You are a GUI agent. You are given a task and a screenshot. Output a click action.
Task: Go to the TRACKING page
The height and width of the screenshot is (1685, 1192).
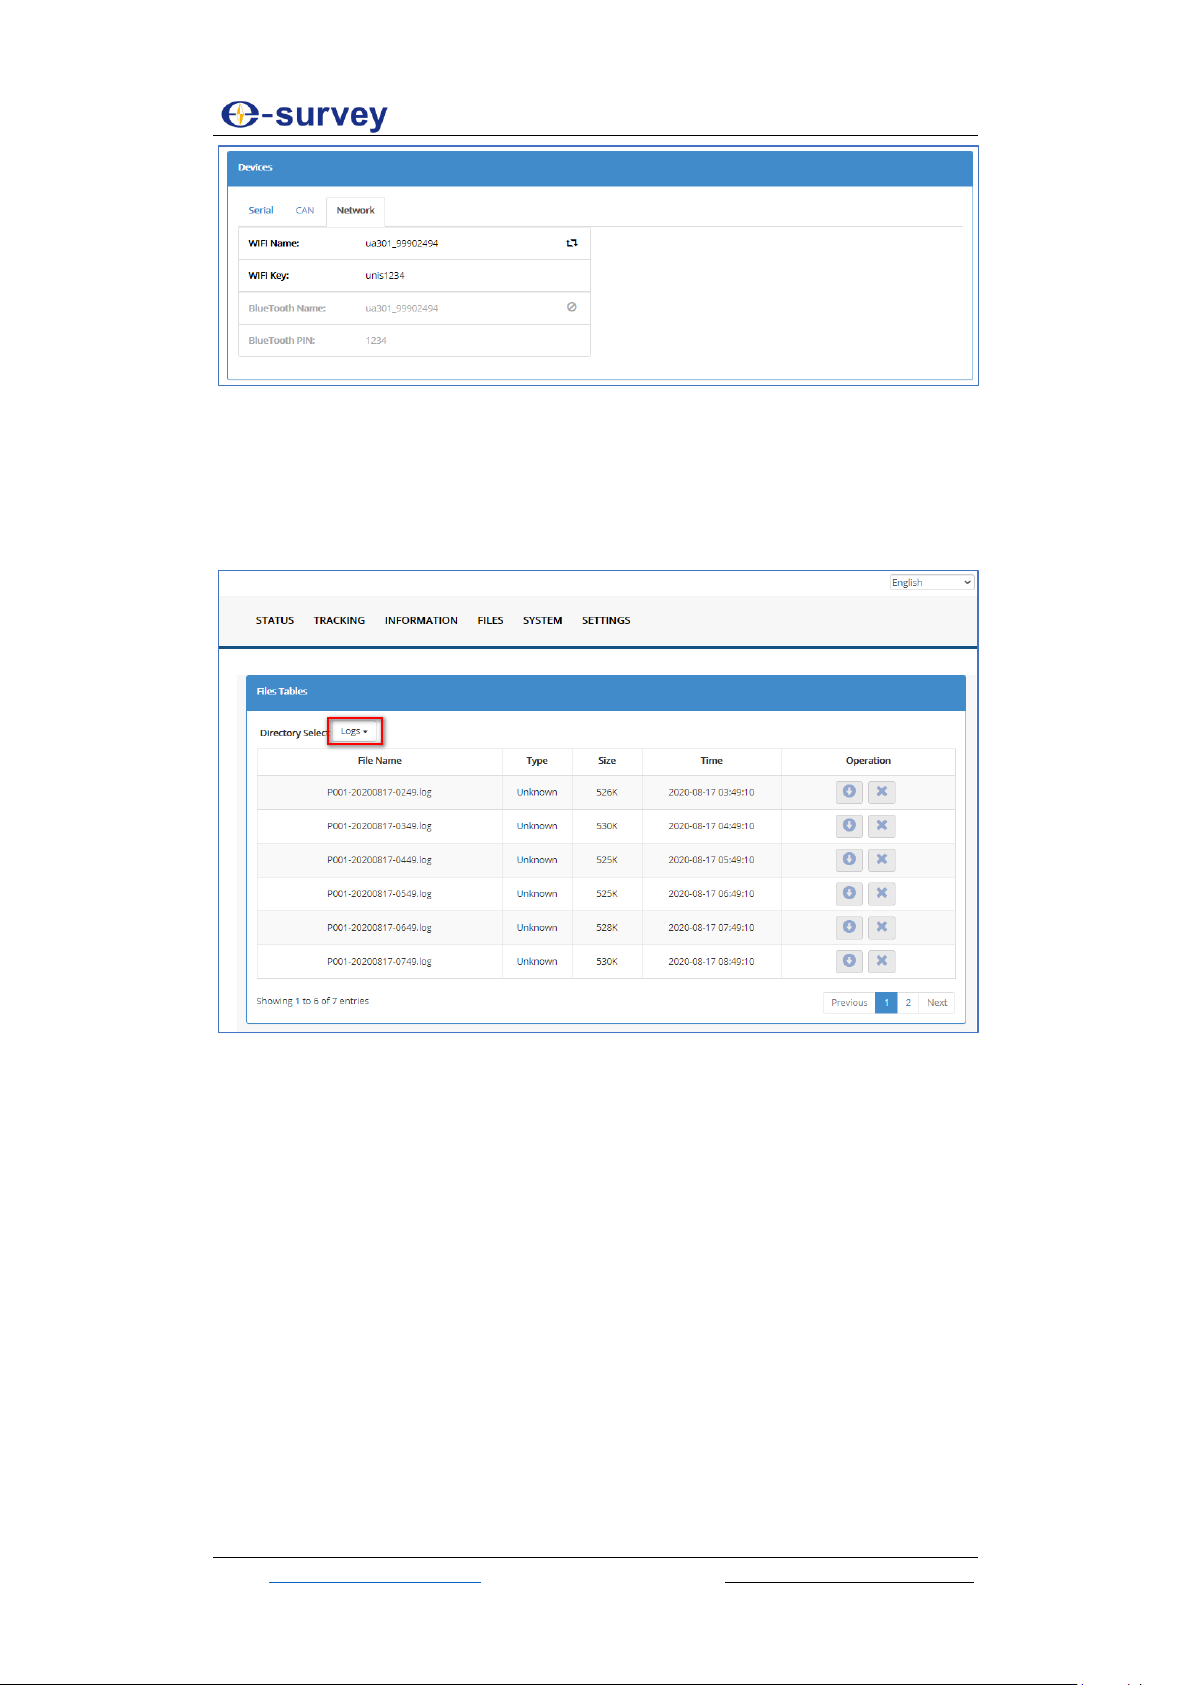tap(339, 620)
